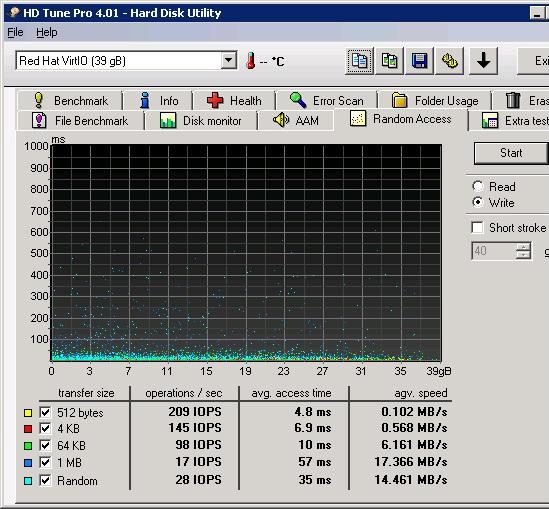
Task: Enable the Short stroke checkbox
Action: pyautogui.click(x=478, y=227)
